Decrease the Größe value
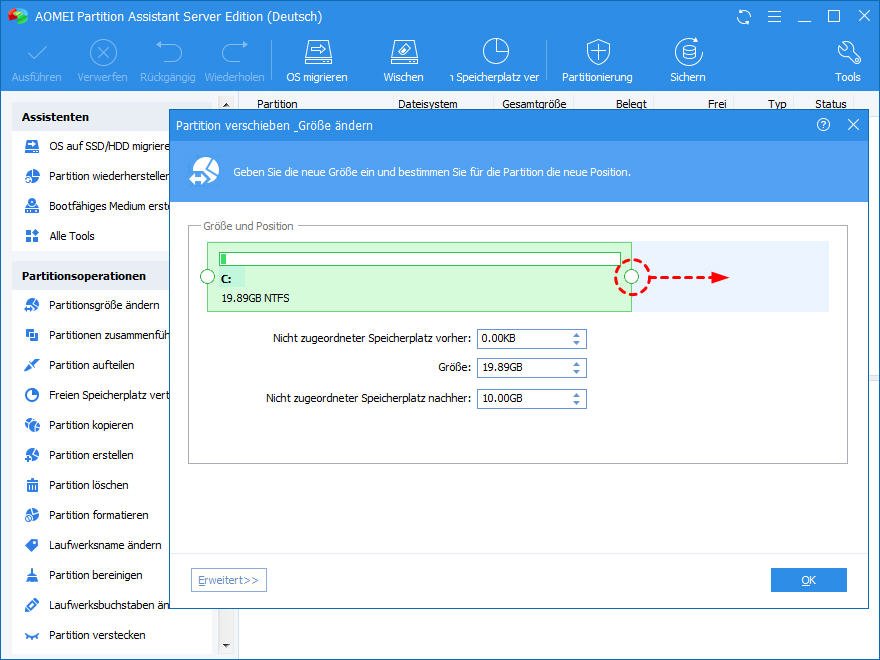880x660 pixels. (x=576, y=372)
